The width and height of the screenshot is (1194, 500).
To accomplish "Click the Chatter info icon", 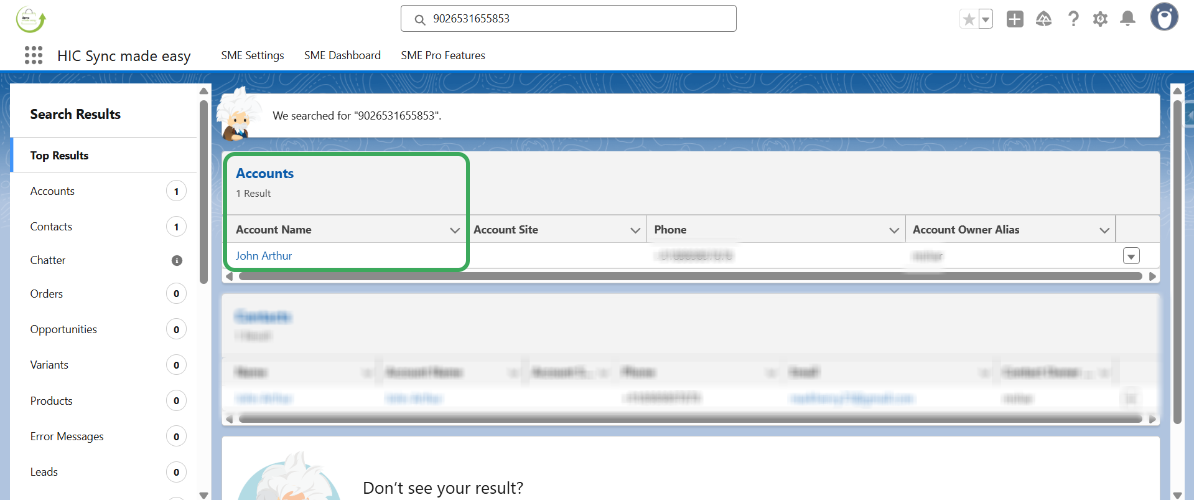I will pyautogui.click(x=177, y=260).
